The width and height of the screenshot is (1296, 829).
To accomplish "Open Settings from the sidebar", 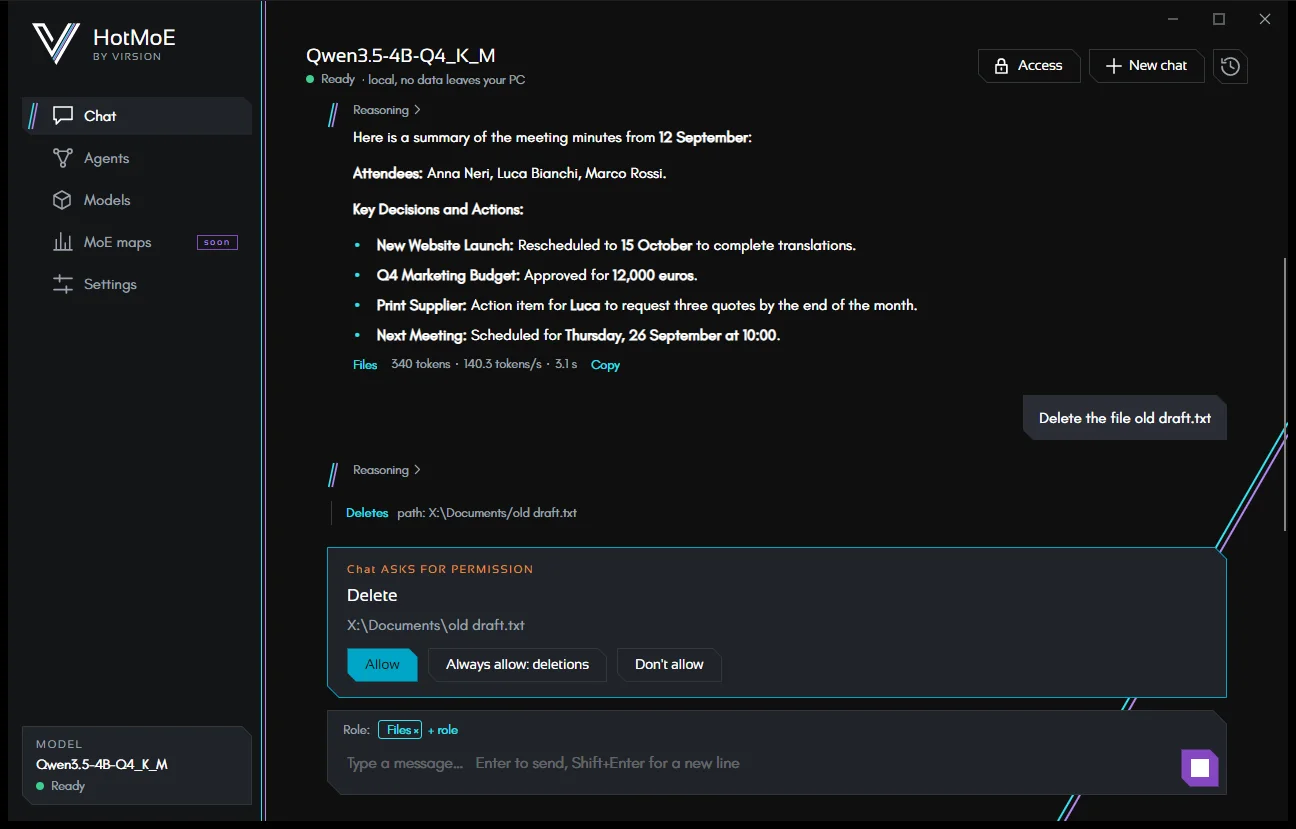I will 137,284.
